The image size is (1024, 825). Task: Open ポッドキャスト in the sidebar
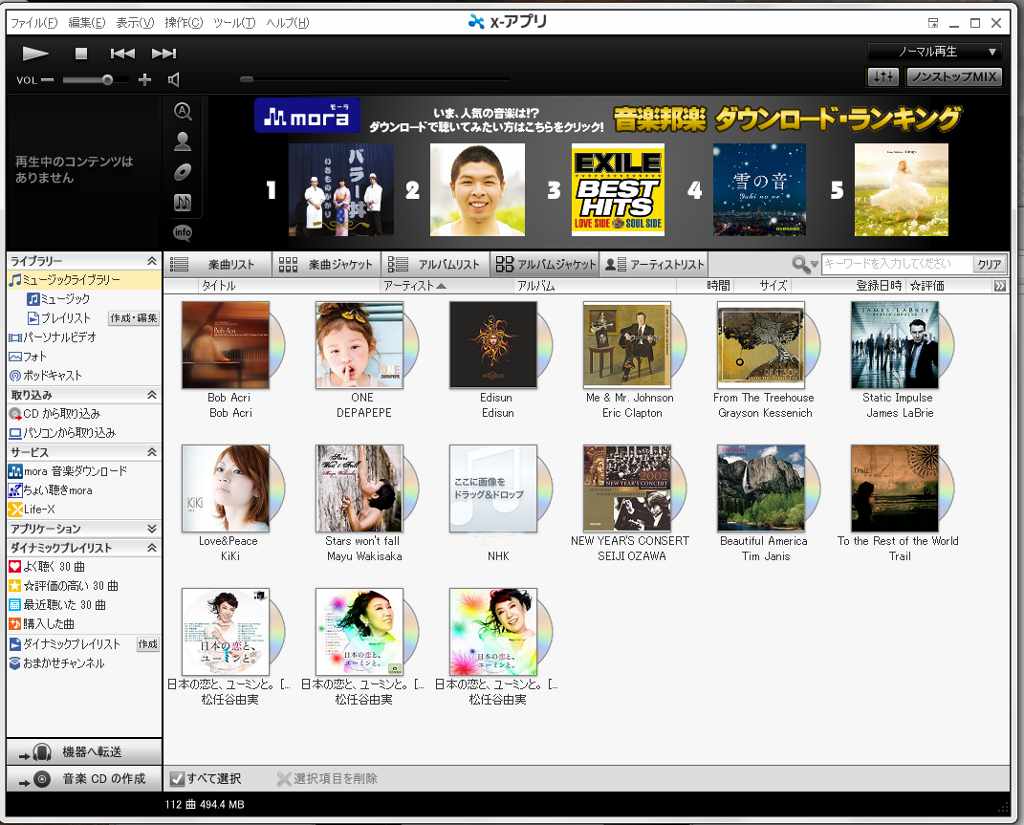[46, 376]
